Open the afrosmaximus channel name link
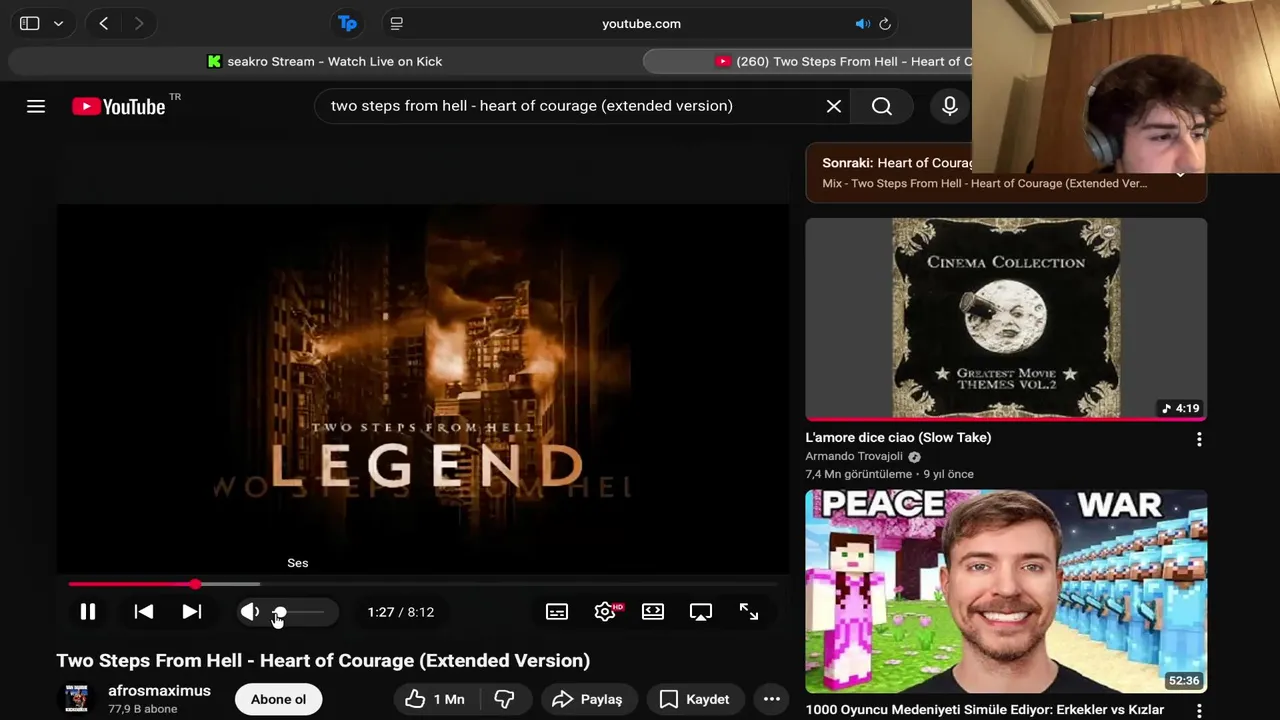Image resolution: width=1280 pixels, height=720 pixels. click(159, 691)
